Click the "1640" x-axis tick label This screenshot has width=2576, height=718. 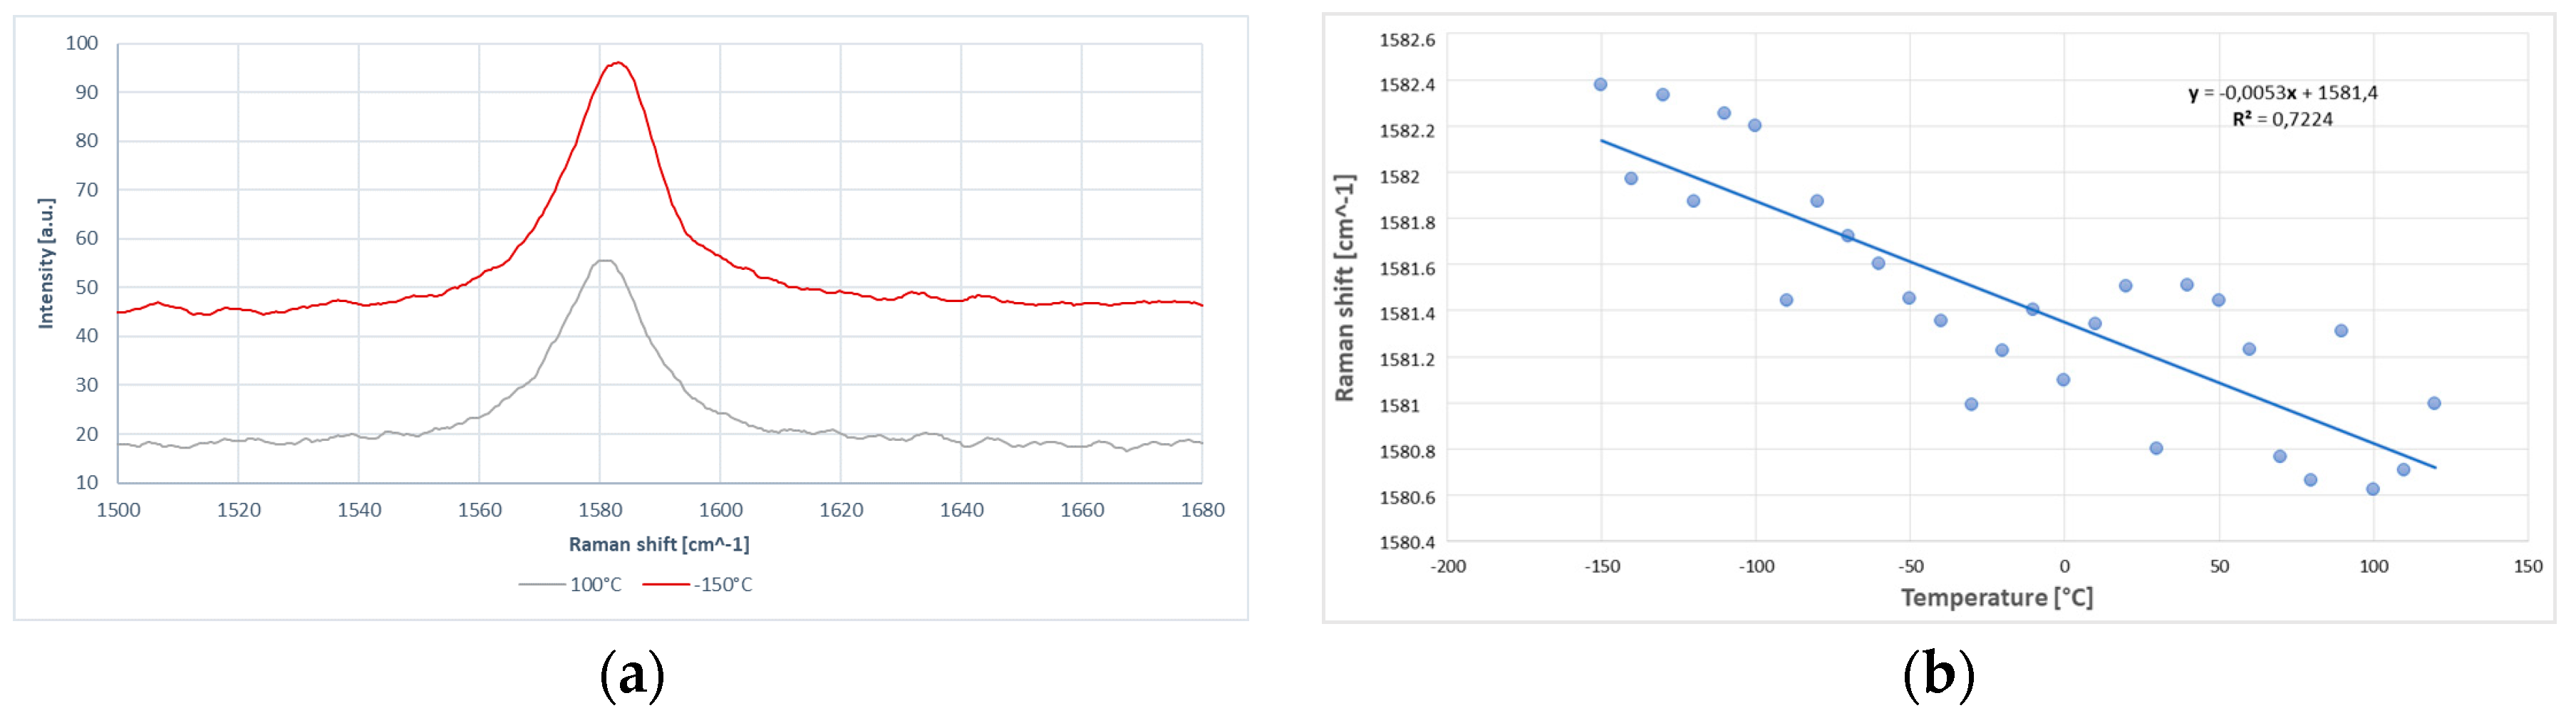pyautogui.click(x=961, y=511)
